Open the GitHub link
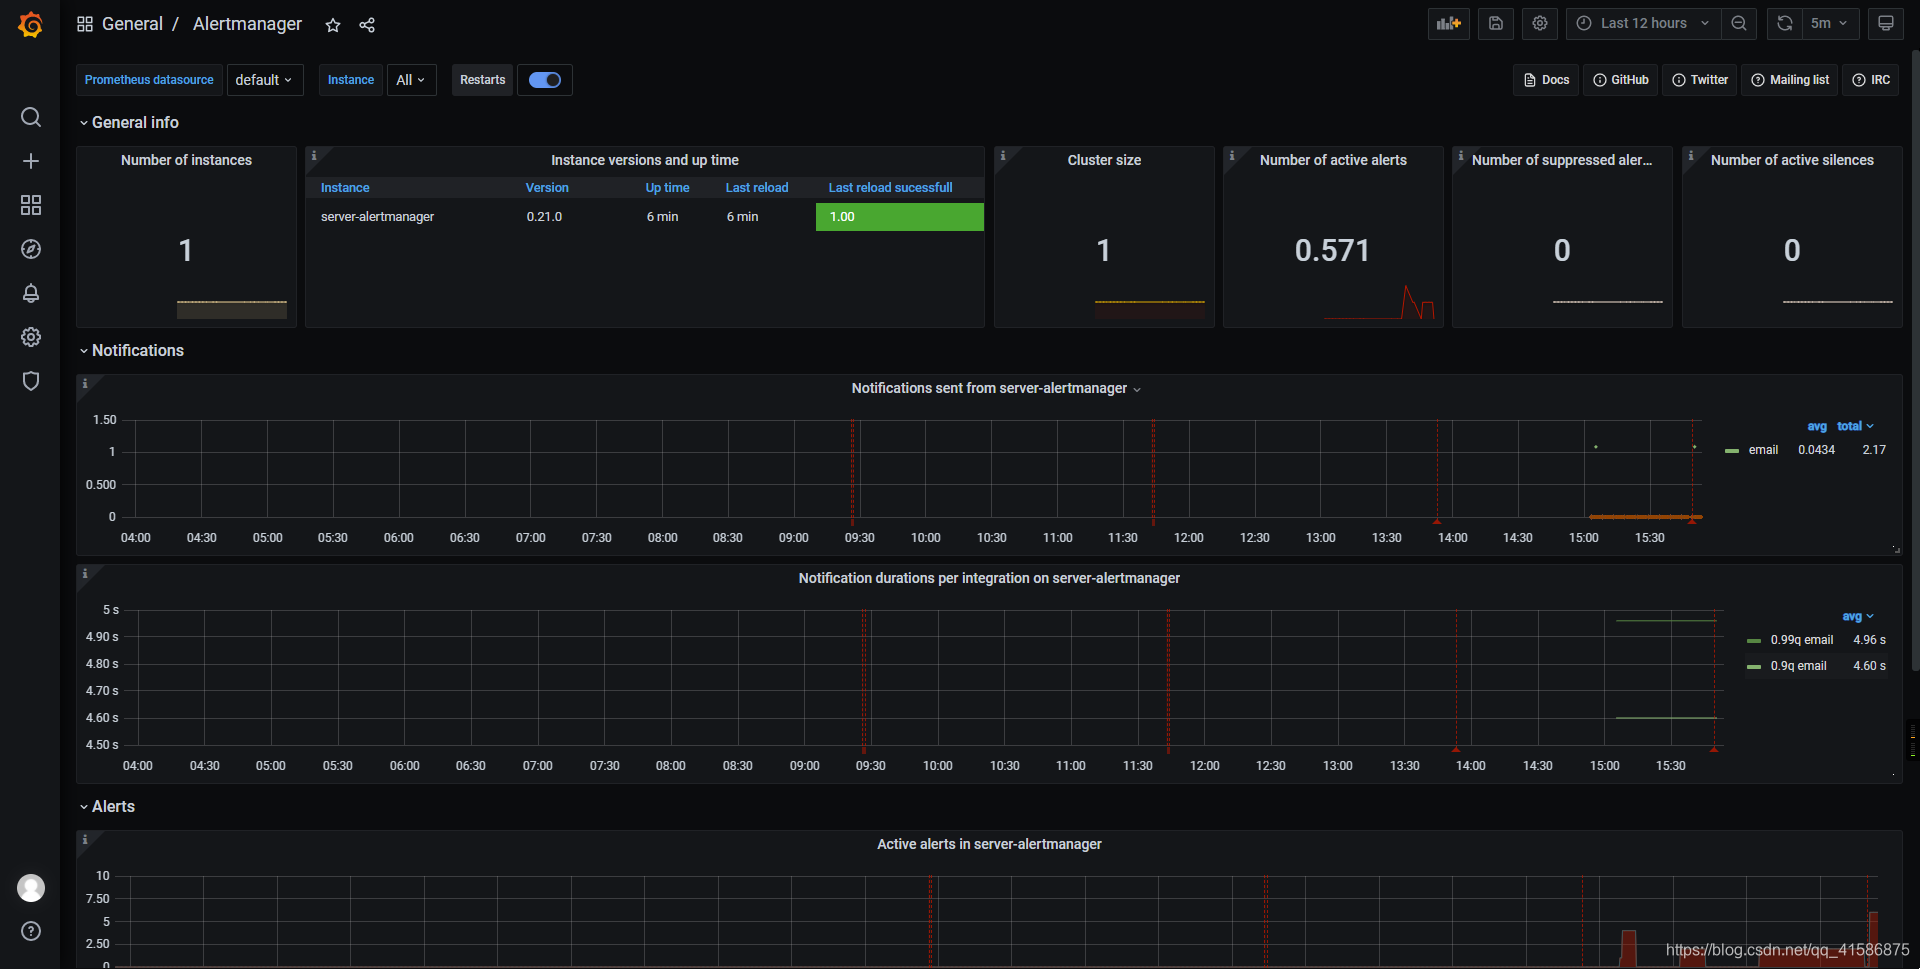The width and height of the screenshot is (1920, 969). [x=1620, y=80]
